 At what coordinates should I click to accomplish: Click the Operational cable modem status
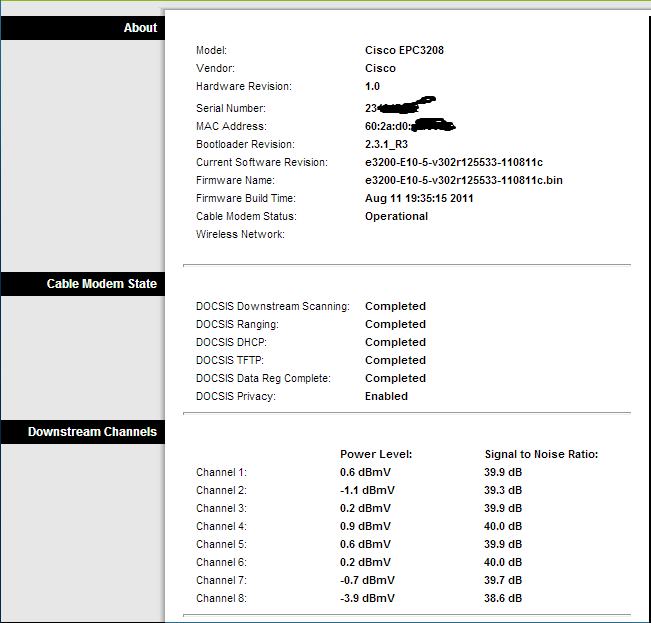tap(396, 216)
